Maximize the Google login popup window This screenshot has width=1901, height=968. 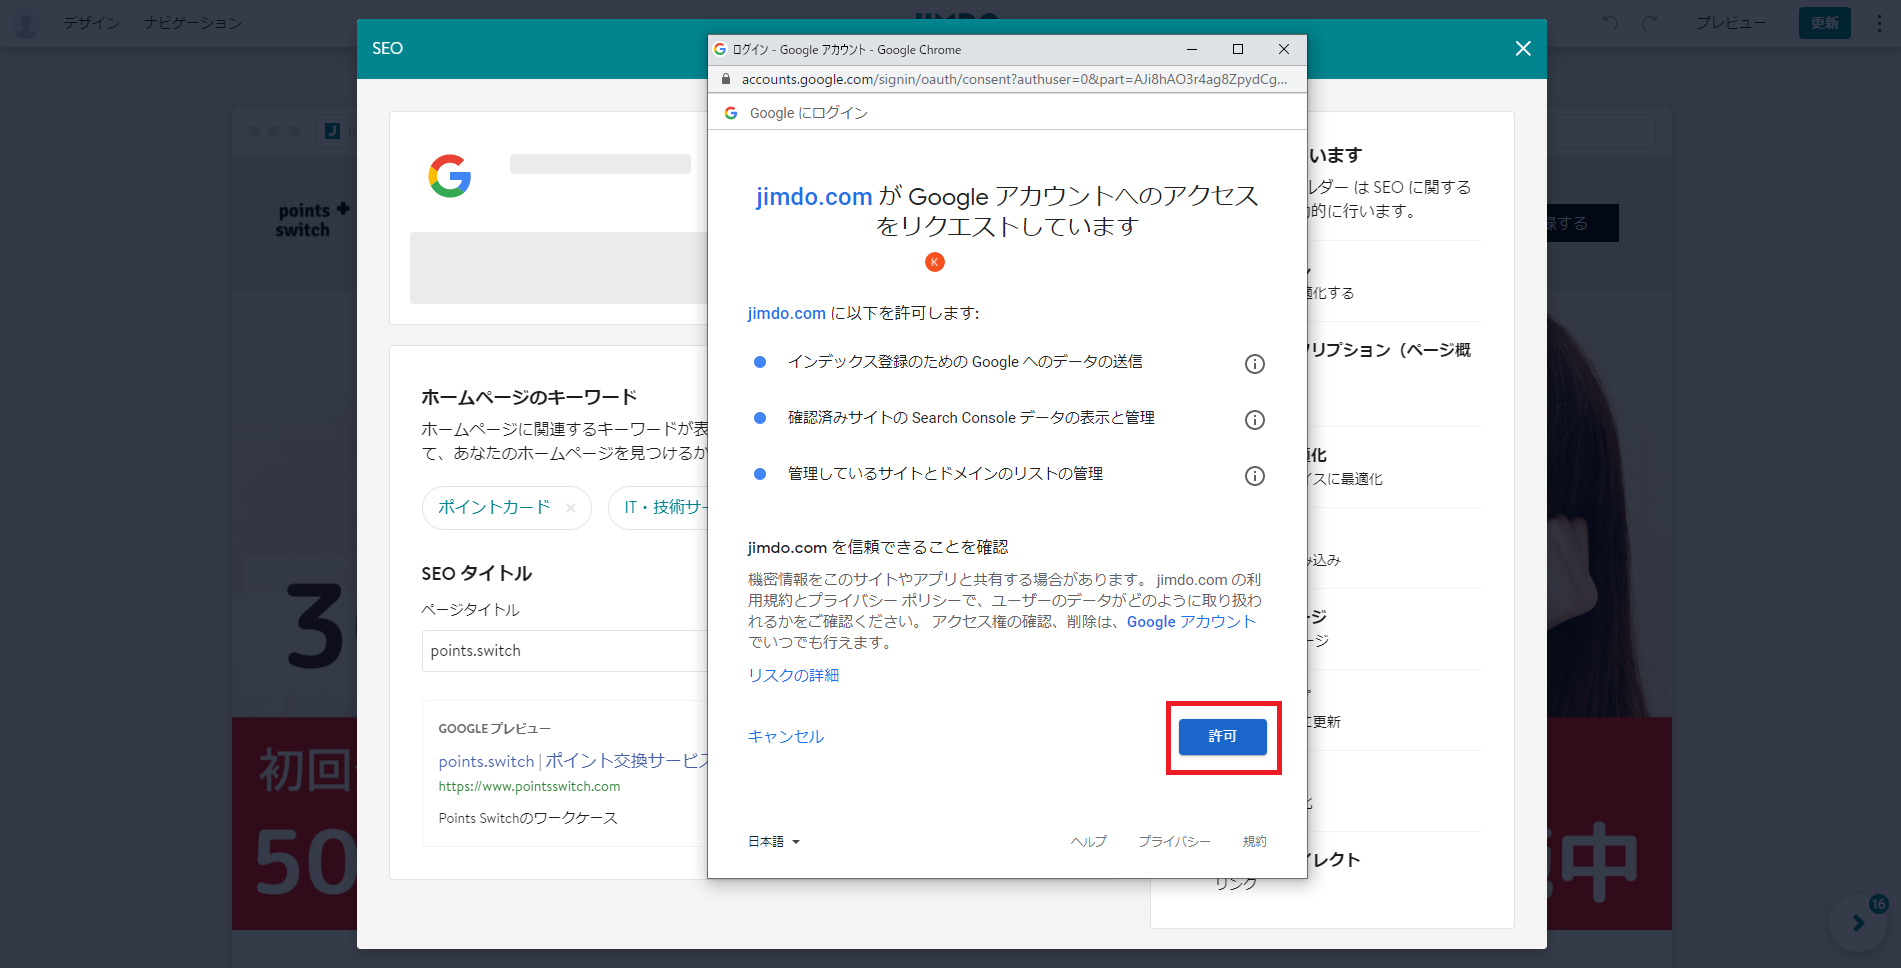(x=1238, y=49)
